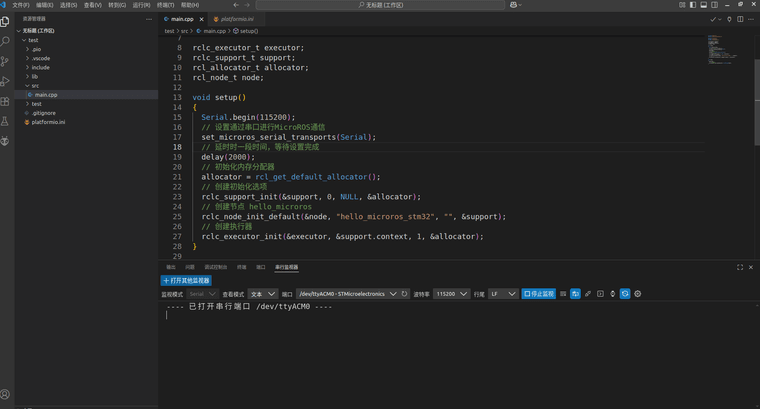Open the 115200 baud rate dropdown
The image size is (760, 409).
pyautogui.click(x=451, y=294)
